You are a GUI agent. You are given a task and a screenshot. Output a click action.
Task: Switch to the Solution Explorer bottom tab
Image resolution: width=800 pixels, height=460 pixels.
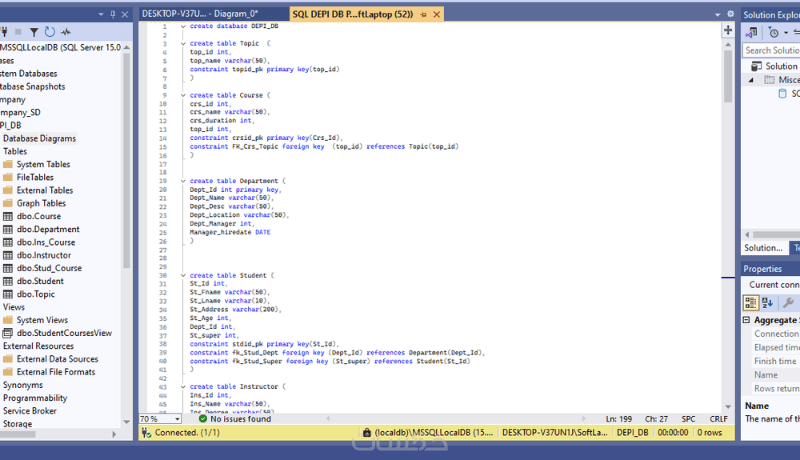[763, 248]
